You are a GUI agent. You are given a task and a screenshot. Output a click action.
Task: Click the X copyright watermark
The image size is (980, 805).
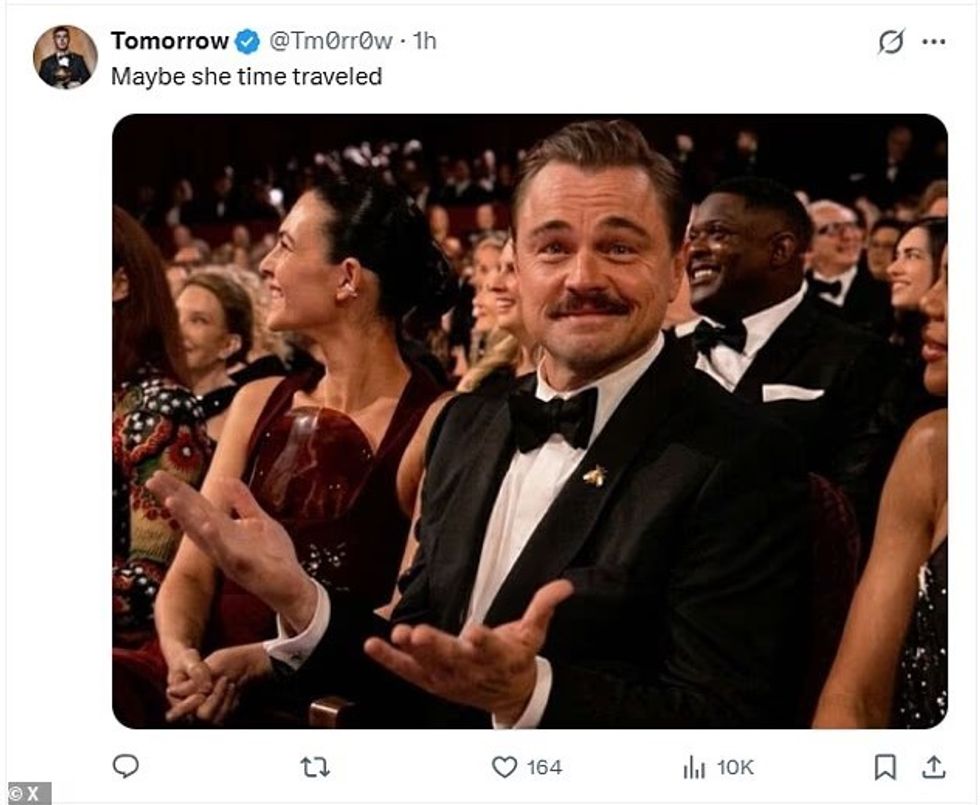[24, 794]
